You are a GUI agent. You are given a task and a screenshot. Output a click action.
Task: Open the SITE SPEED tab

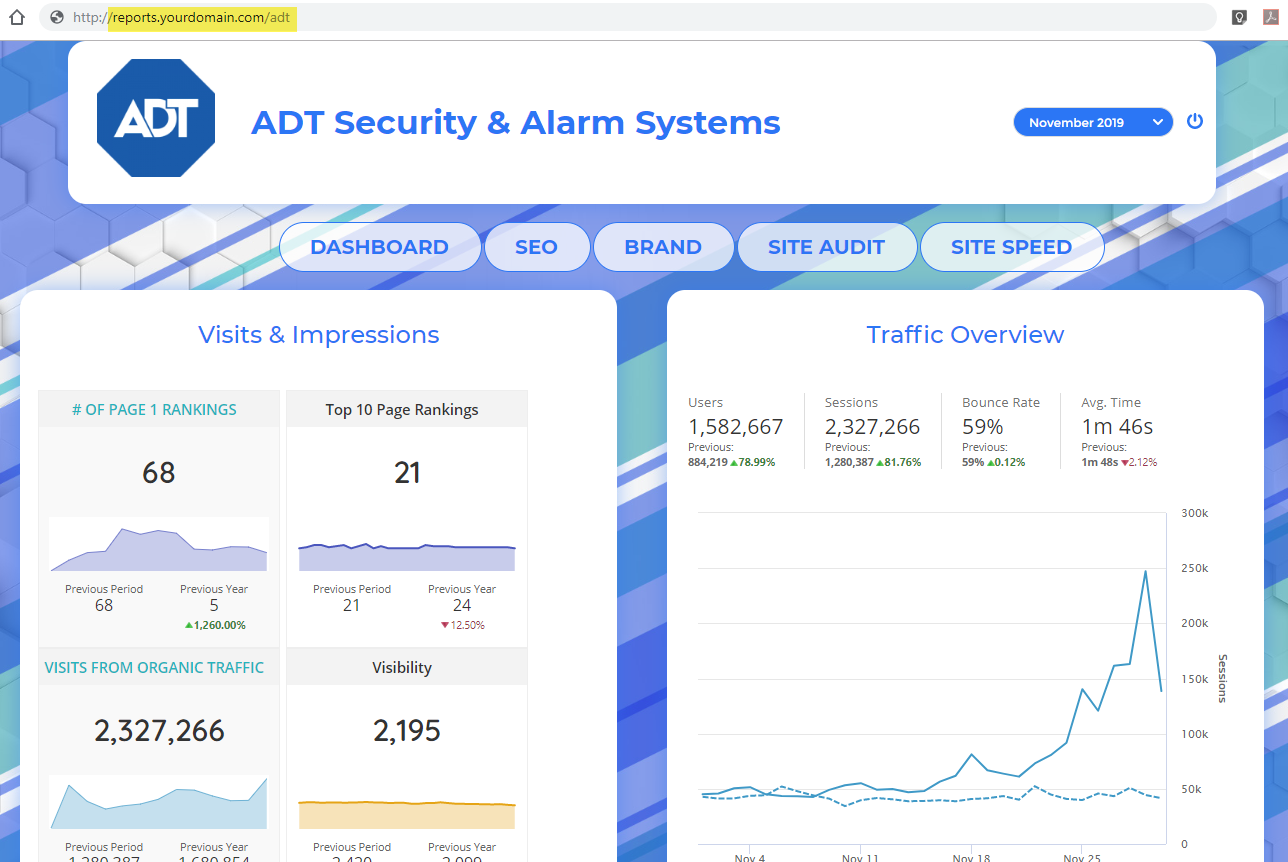[1011, 247]
